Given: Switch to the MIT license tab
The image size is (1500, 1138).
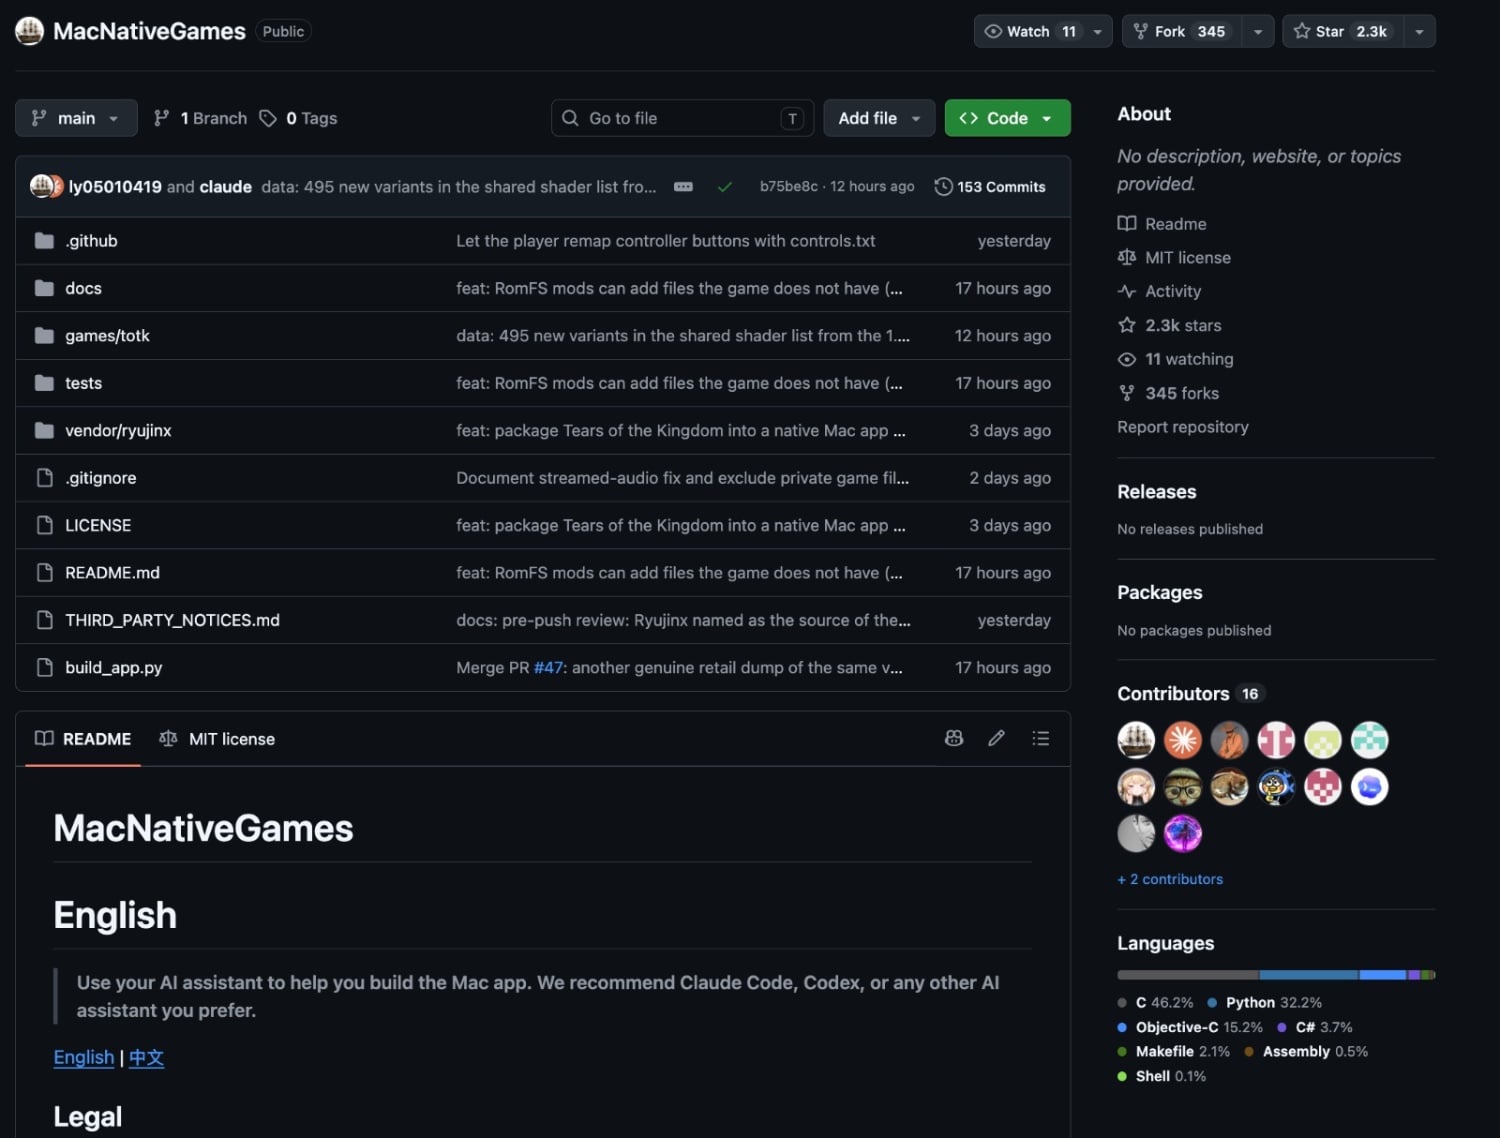Looking at the screenshot, I should 217,739.
